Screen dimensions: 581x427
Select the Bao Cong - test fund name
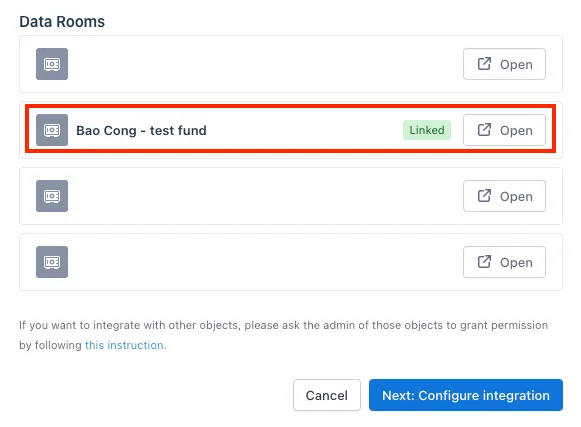pyautogui.click(x=141, y=130)
